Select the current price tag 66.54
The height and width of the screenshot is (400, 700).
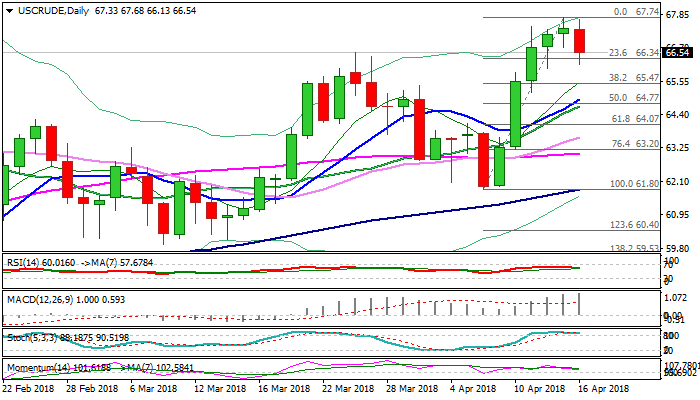click(x=678, y=52)
